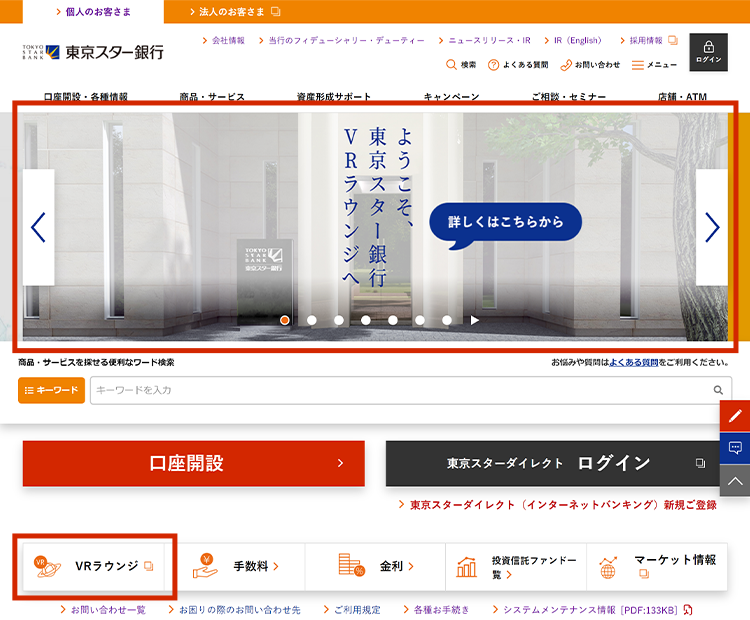Screen dimensions: 750x620
Task: Click the マーケット情報 globe icon
Action: (608, 568)
